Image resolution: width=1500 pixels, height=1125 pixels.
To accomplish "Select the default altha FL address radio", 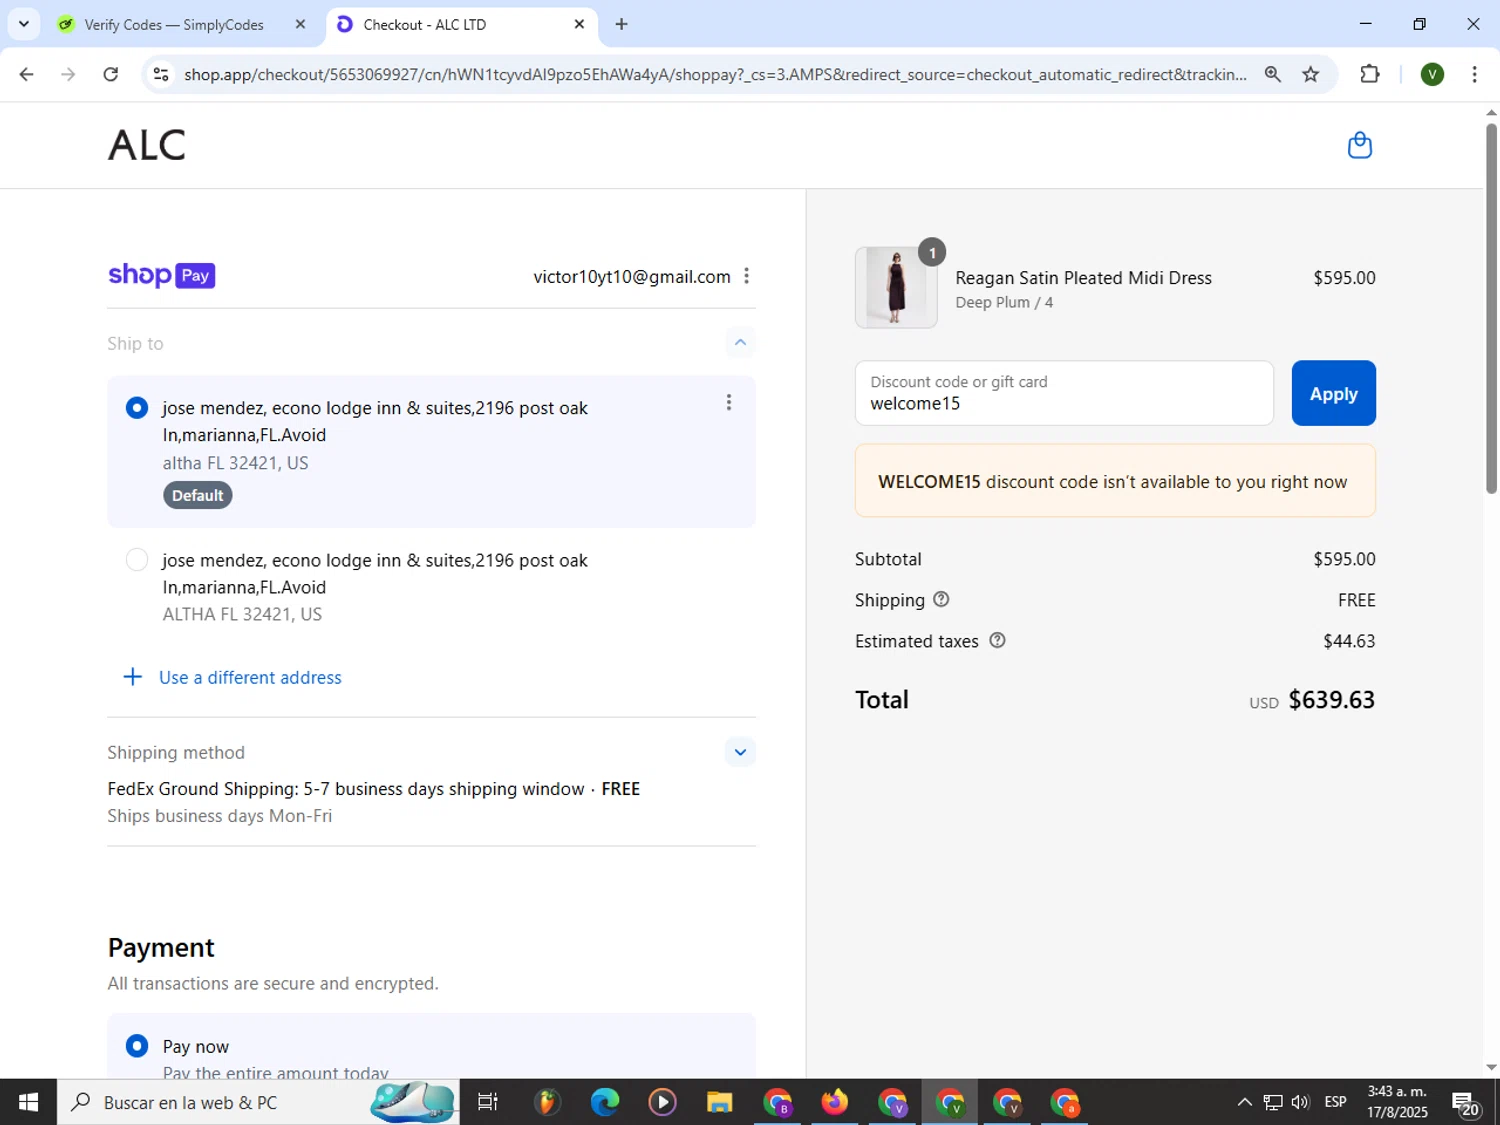I will [x=137, y=408].
